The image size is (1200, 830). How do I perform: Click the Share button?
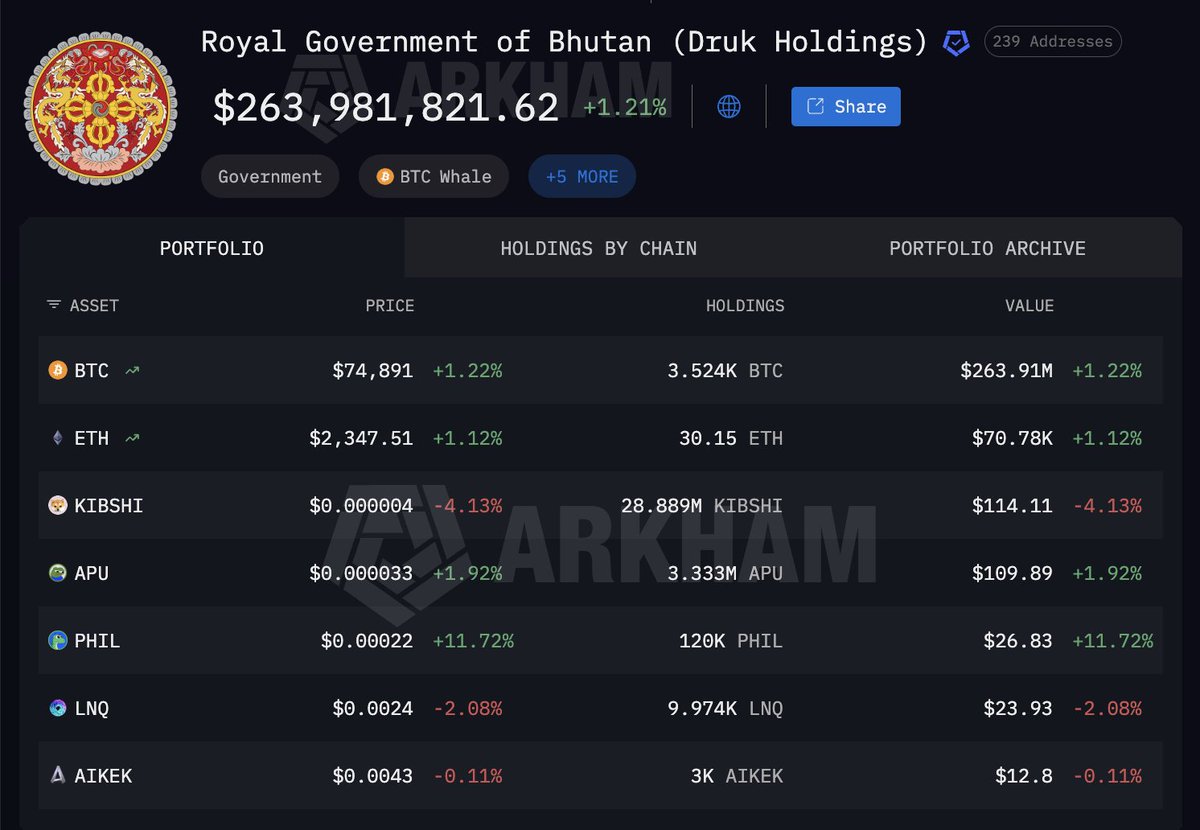tap(845, 107)
